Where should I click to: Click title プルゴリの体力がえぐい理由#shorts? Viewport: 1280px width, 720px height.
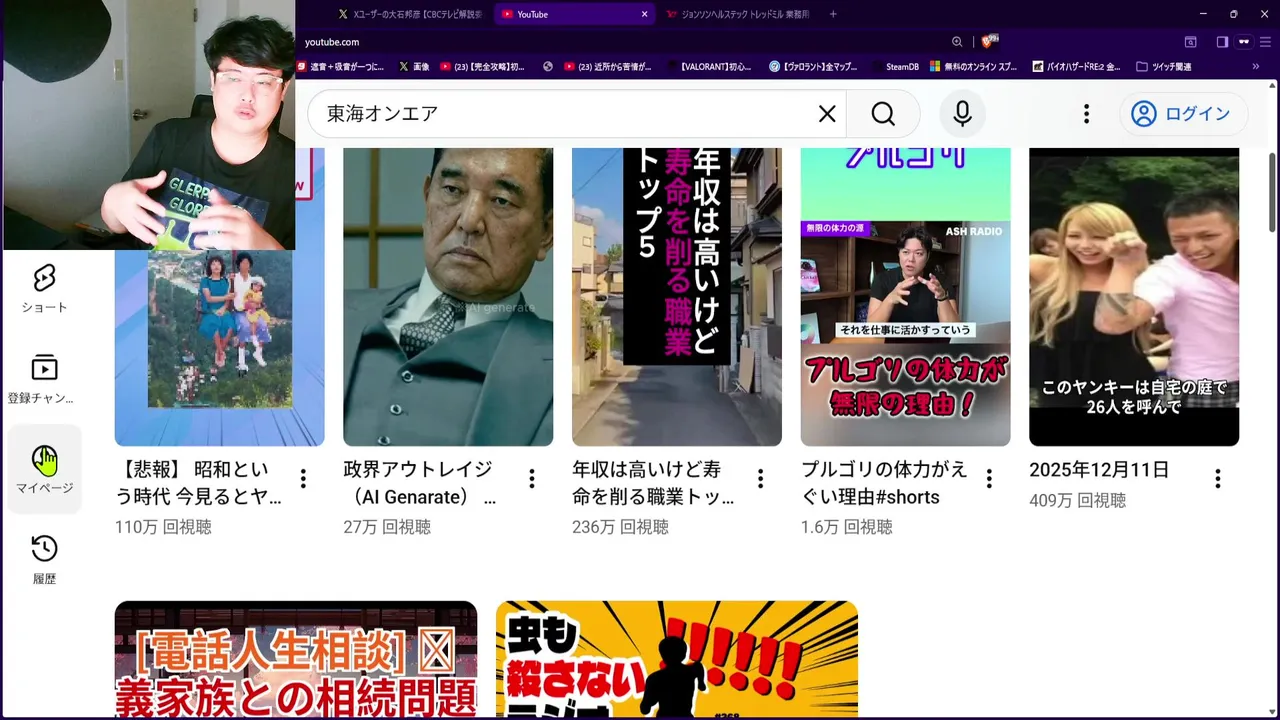(885, 483)
